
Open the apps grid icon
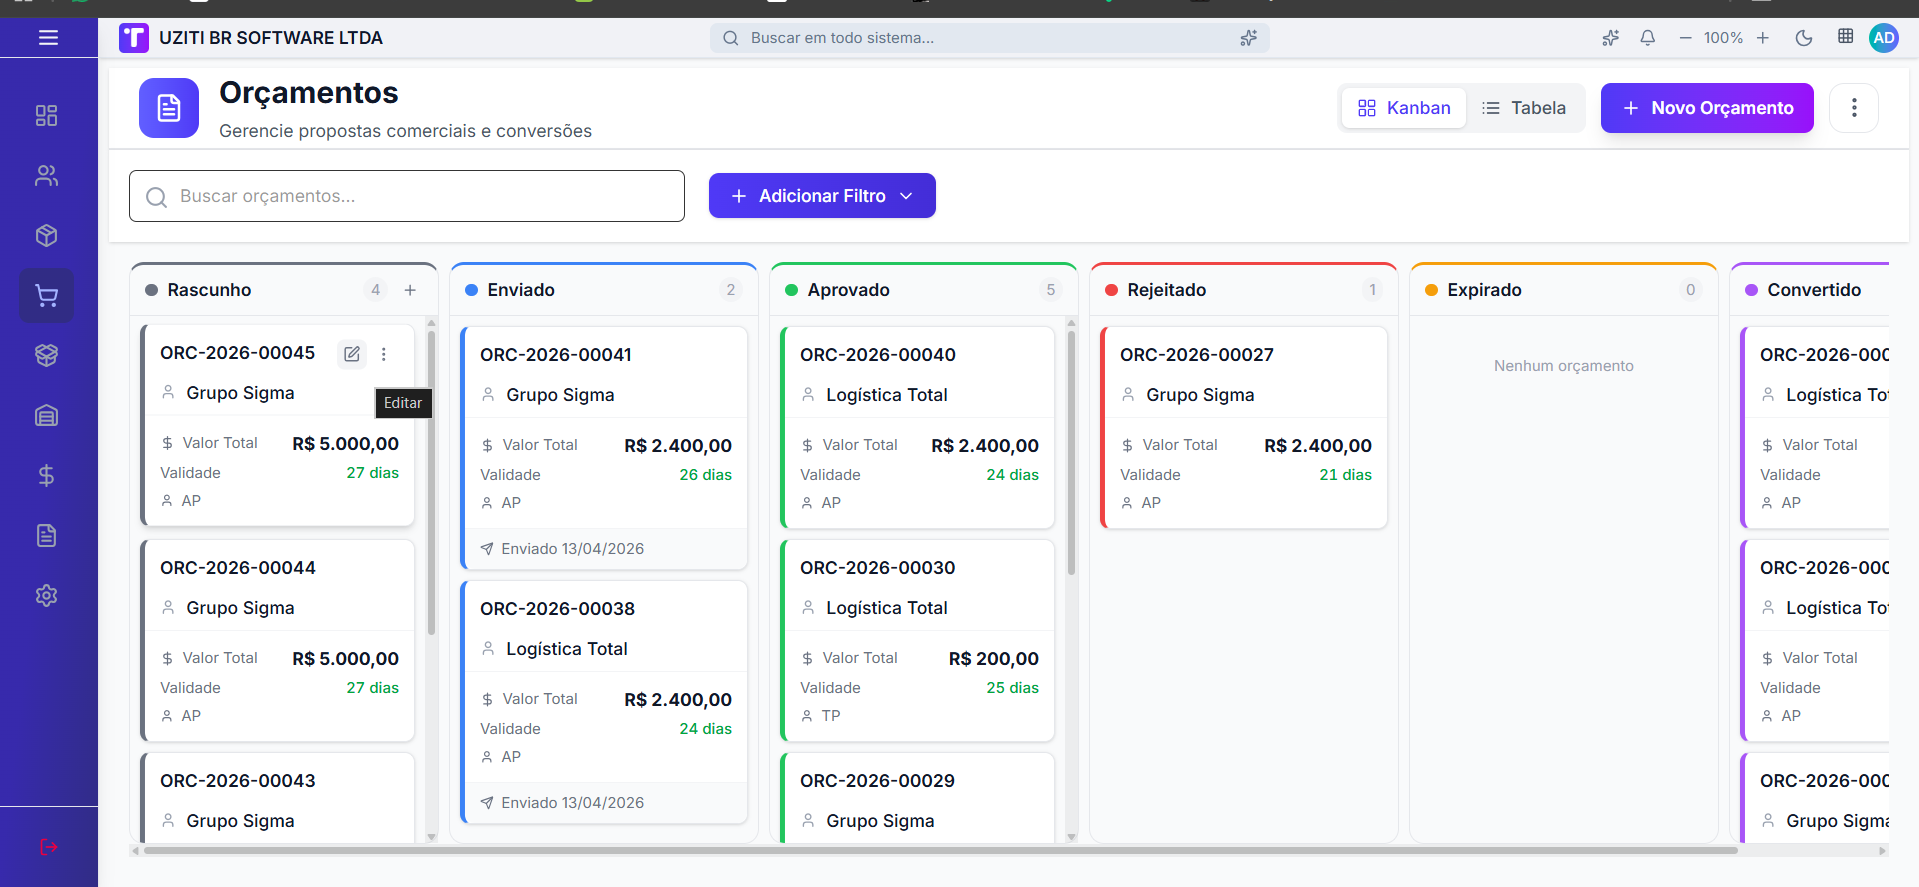click(x=1845, y=37)
